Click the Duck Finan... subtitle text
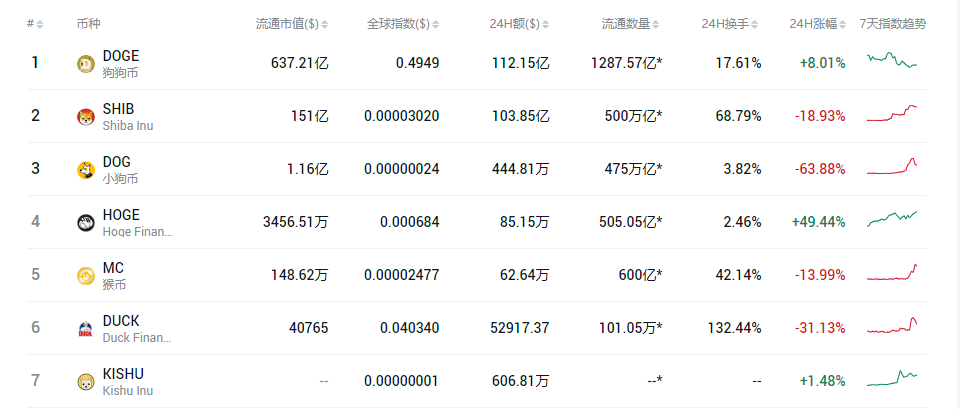 click(137, 337)
